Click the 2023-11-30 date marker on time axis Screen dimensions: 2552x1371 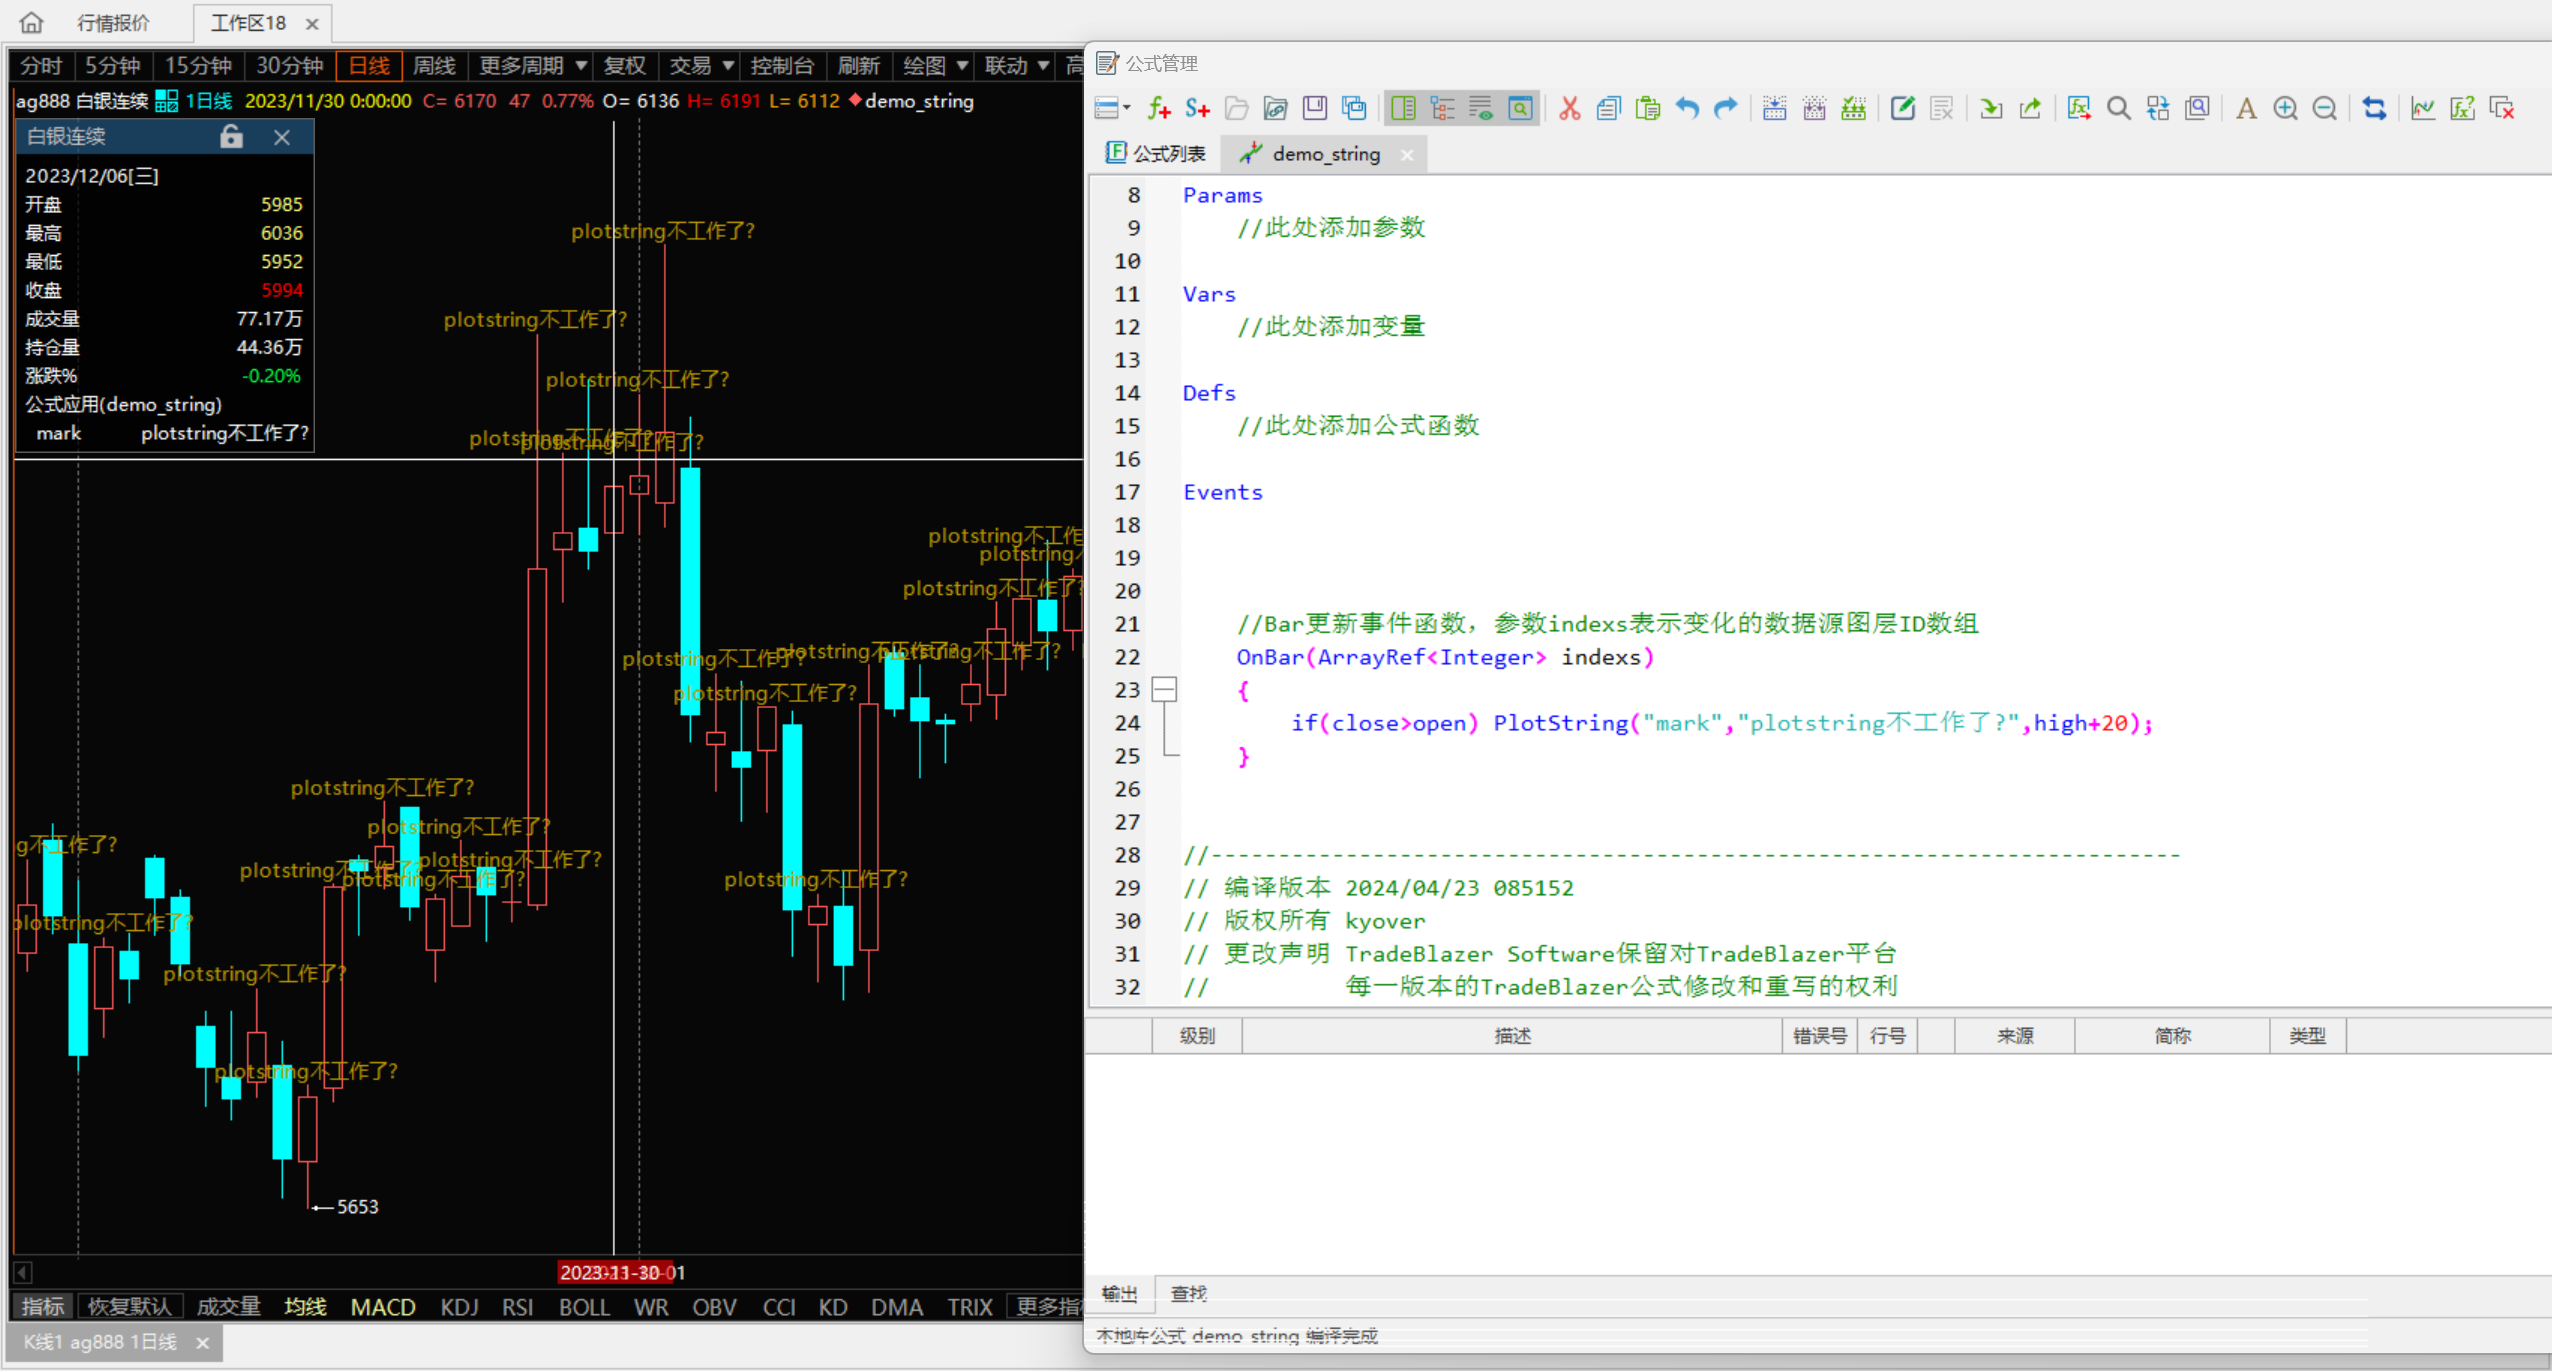[x=616, y=1272]
